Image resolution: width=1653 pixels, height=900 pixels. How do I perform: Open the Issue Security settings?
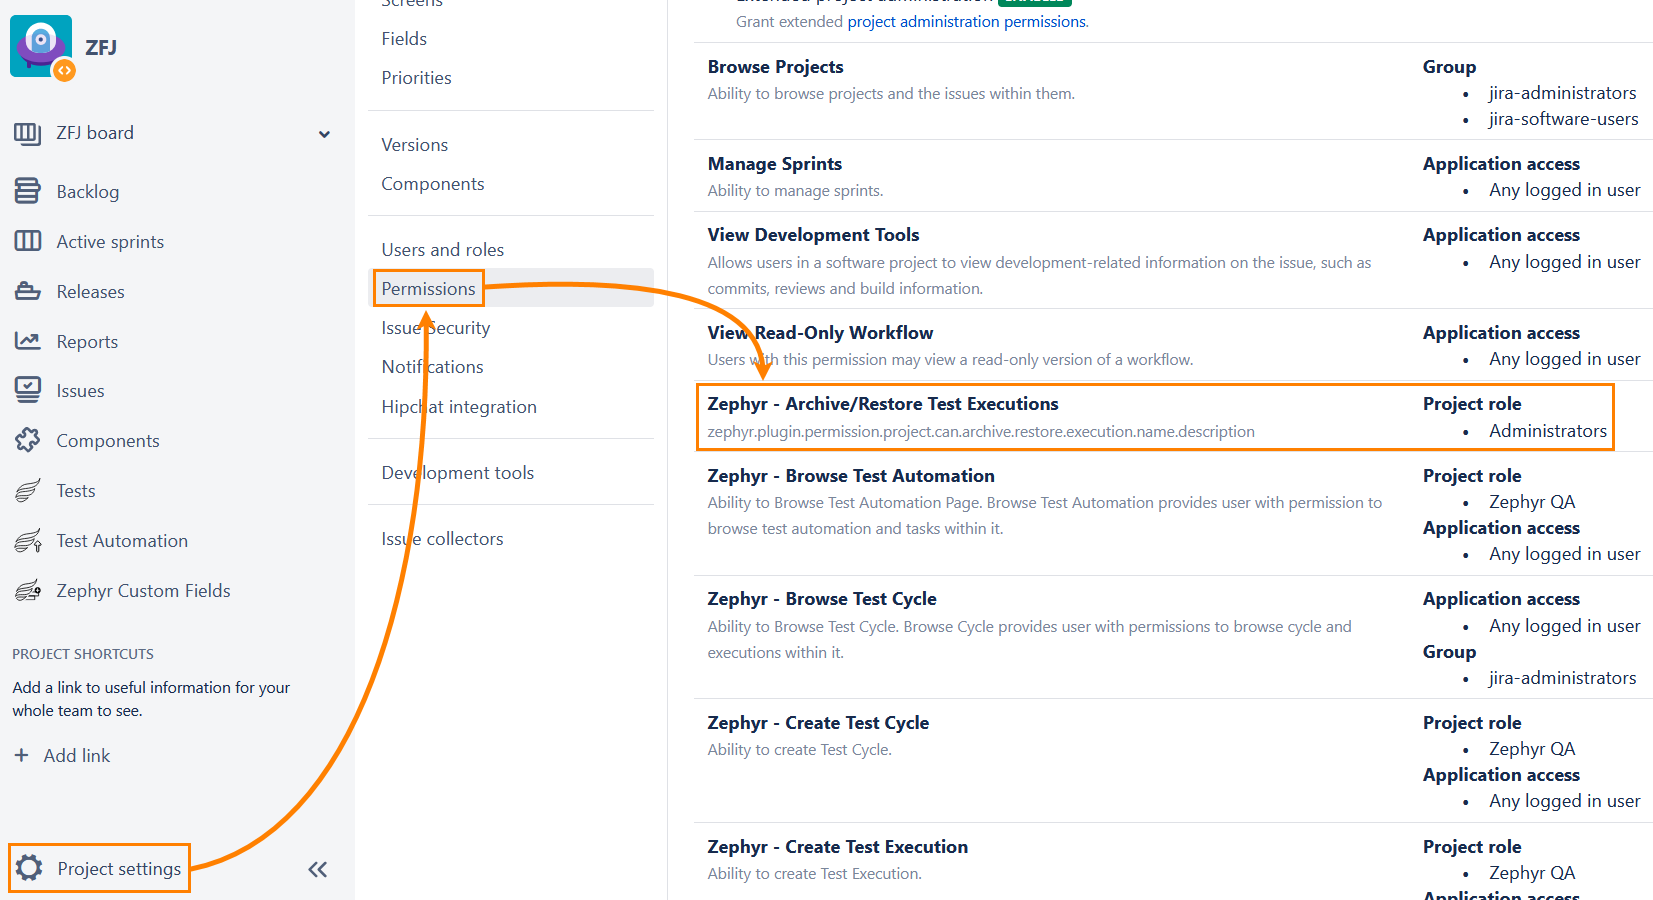click(x=435, y=327)
